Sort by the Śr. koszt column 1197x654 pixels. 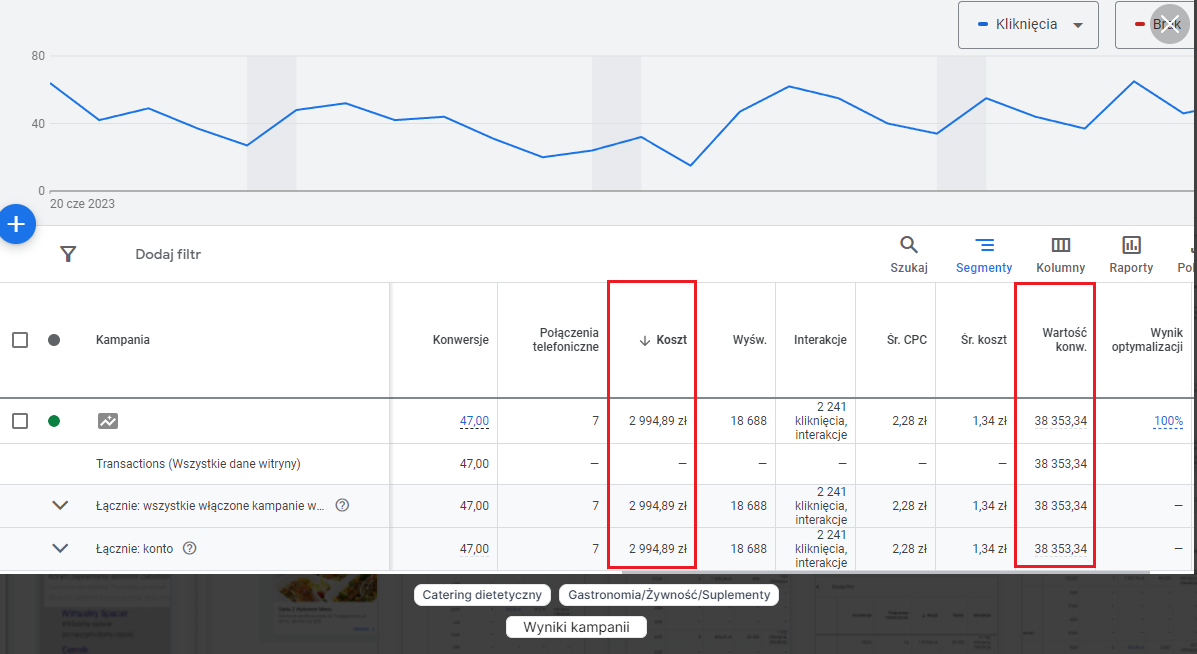click(x=984, y=340)
